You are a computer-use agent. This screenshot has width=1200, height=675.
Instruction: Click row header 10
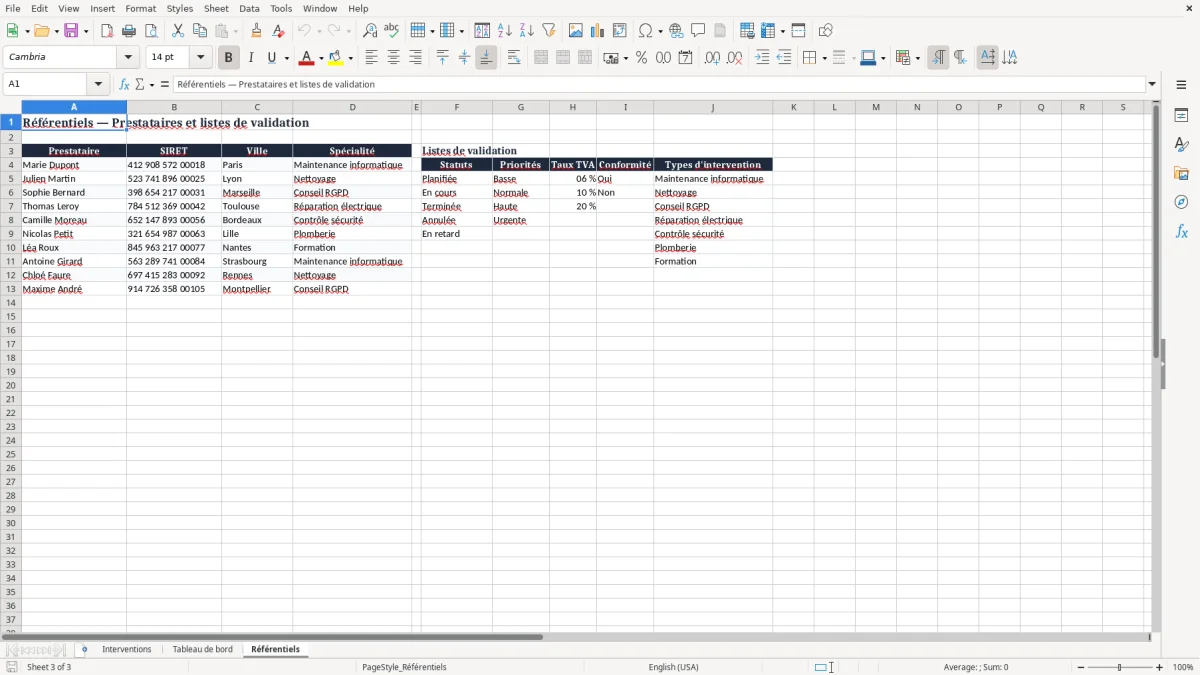11,248
